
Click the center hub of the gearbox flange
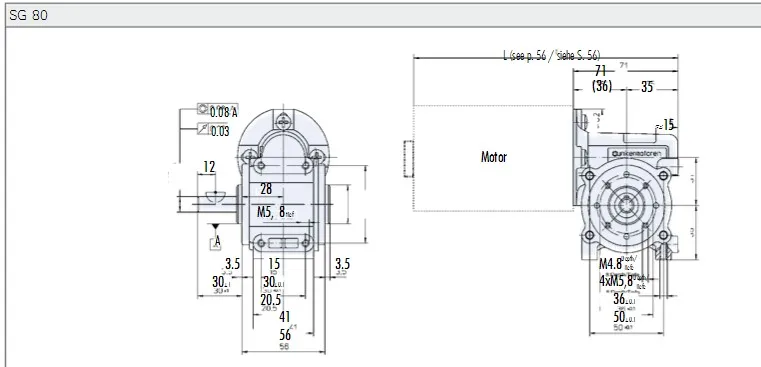click(x=627, y=205)
